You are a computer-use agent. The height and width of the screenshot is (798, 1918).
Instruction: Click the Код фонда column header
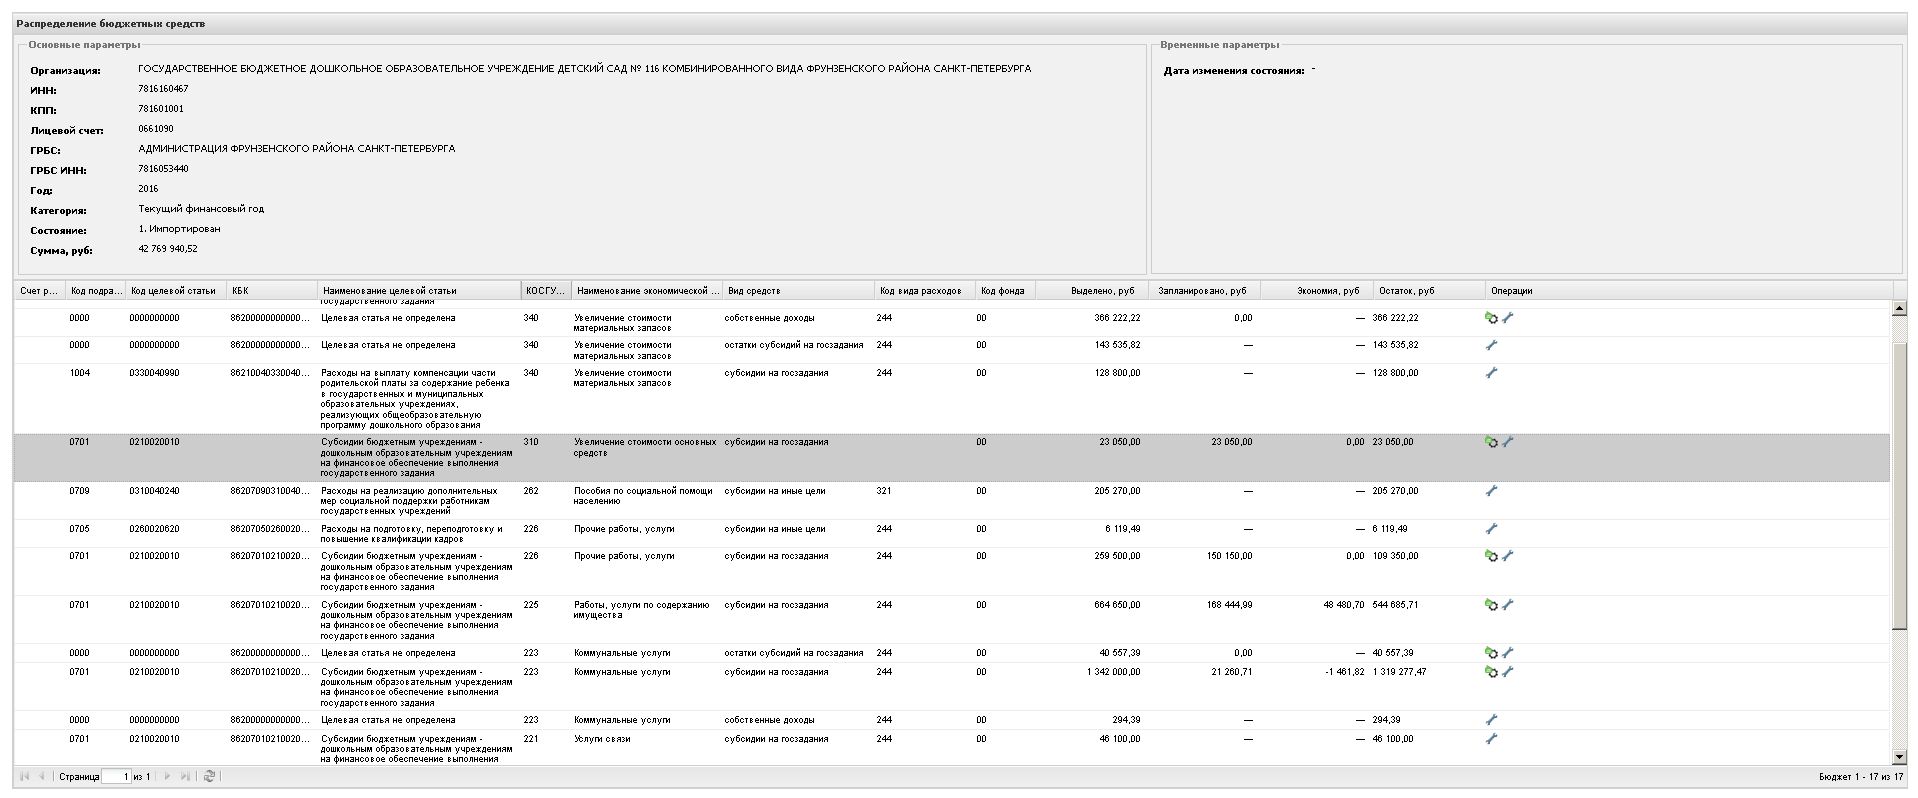click(1005, 291)
